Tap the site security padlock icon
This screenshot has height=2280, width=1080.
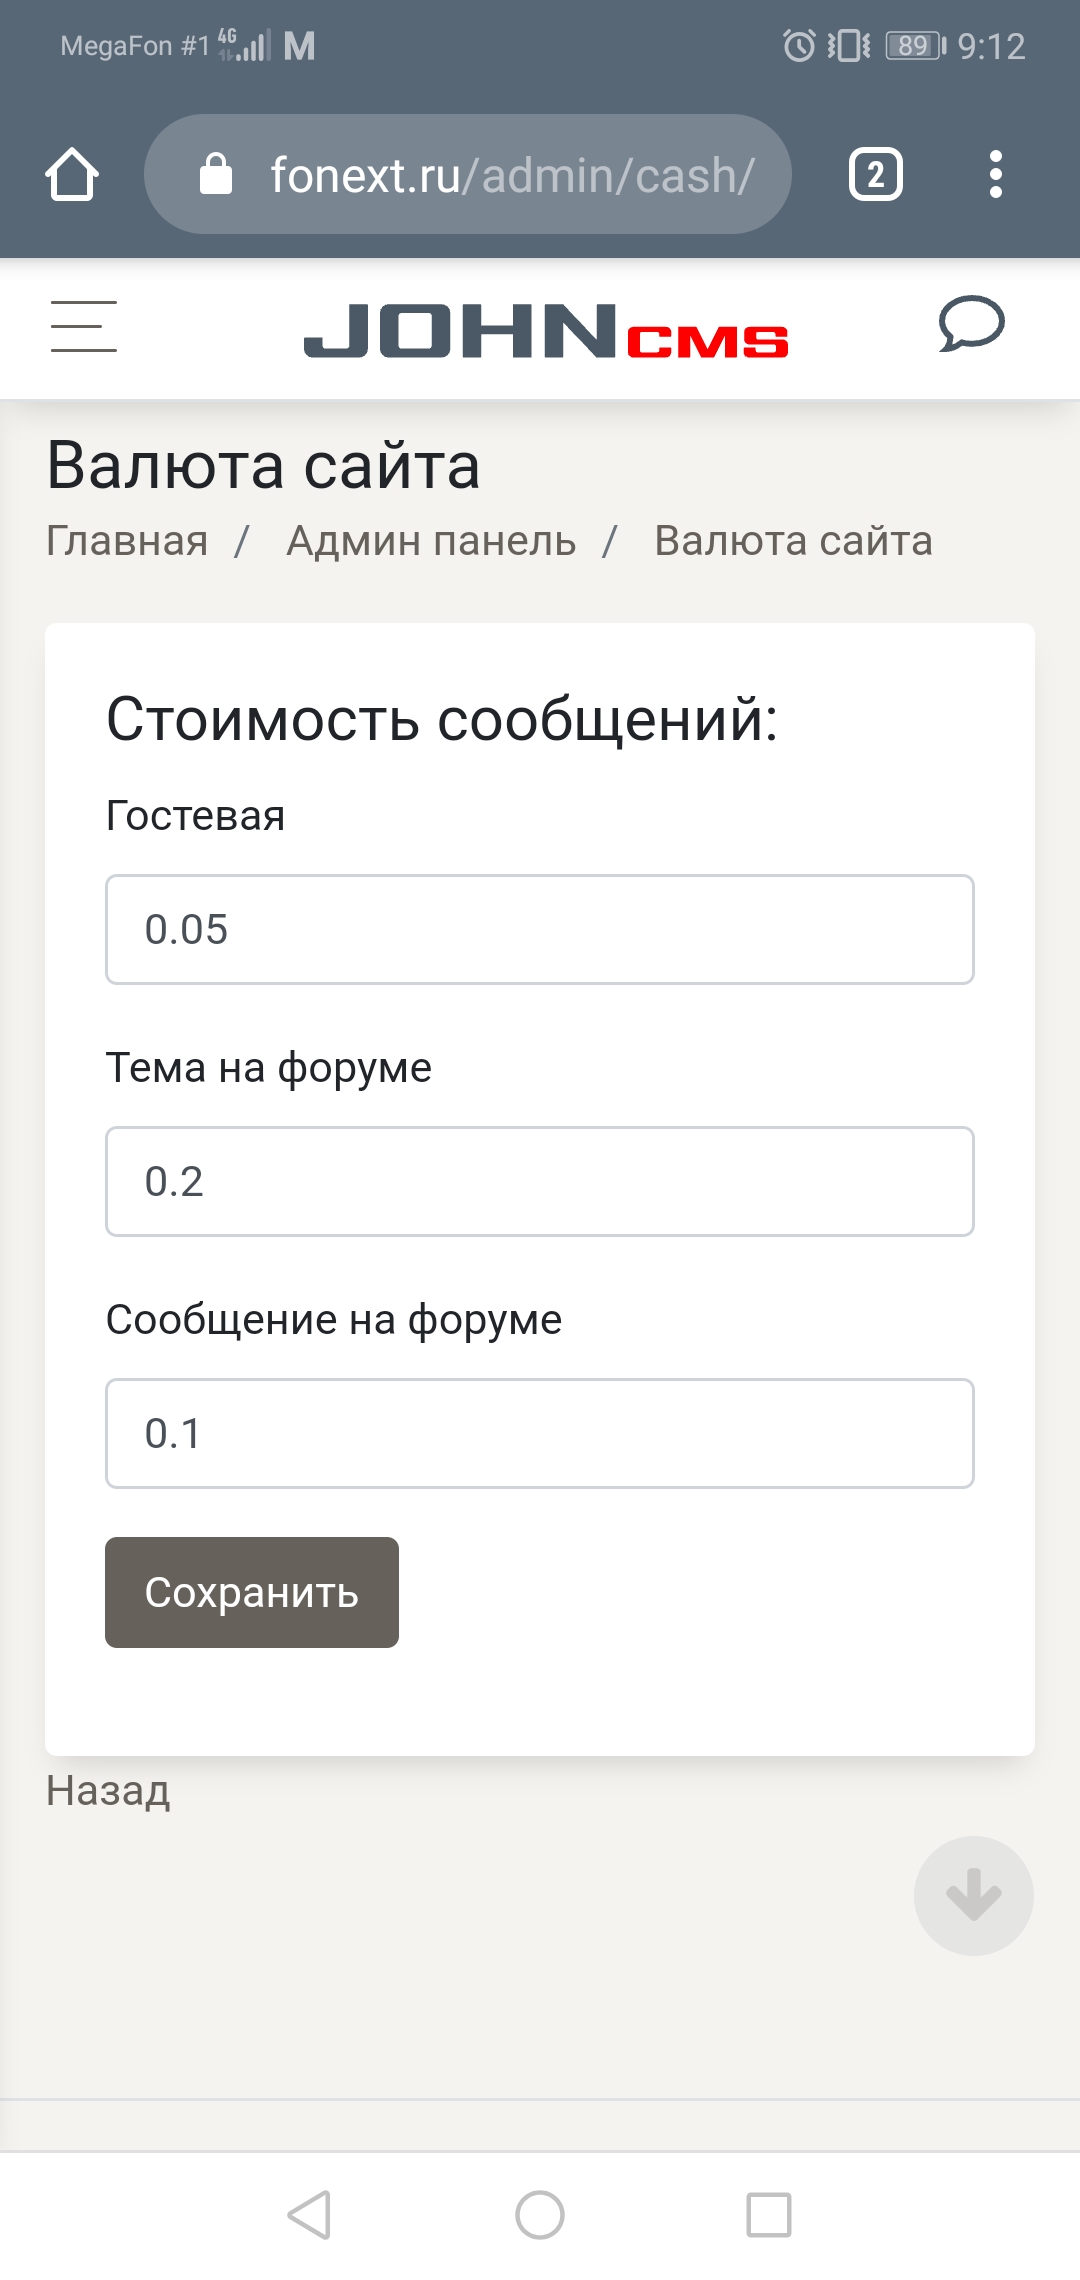[216, 175]
